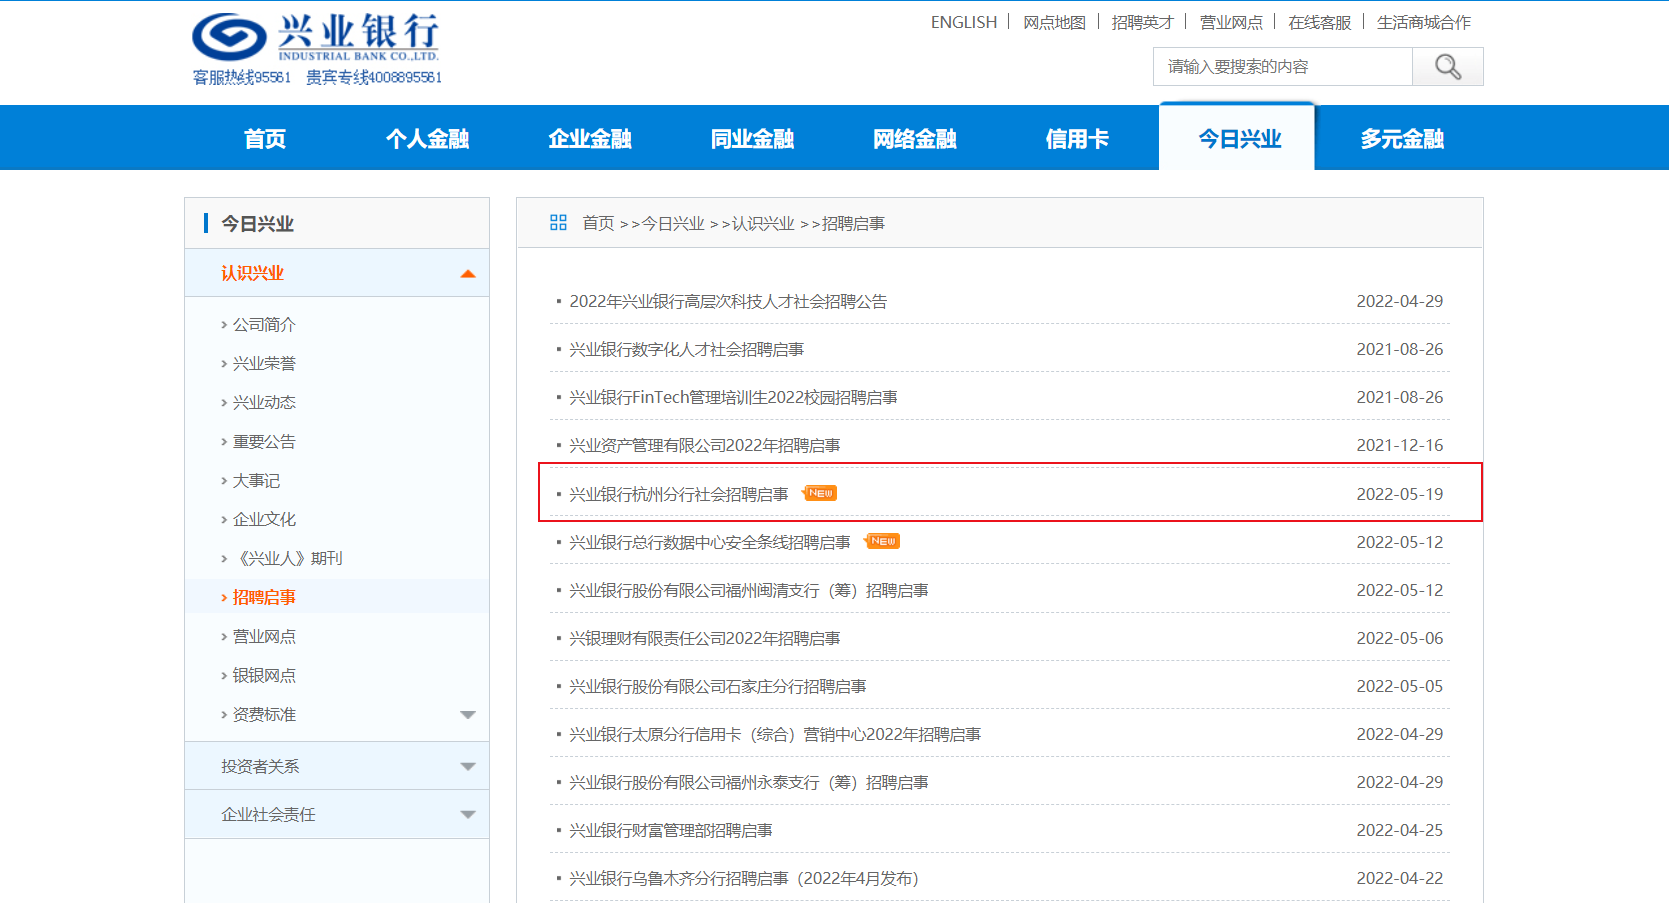Expand the 资费标准 submenu arrow
This screenshot has height=903, width=1669.
click(x=467, y=714)
